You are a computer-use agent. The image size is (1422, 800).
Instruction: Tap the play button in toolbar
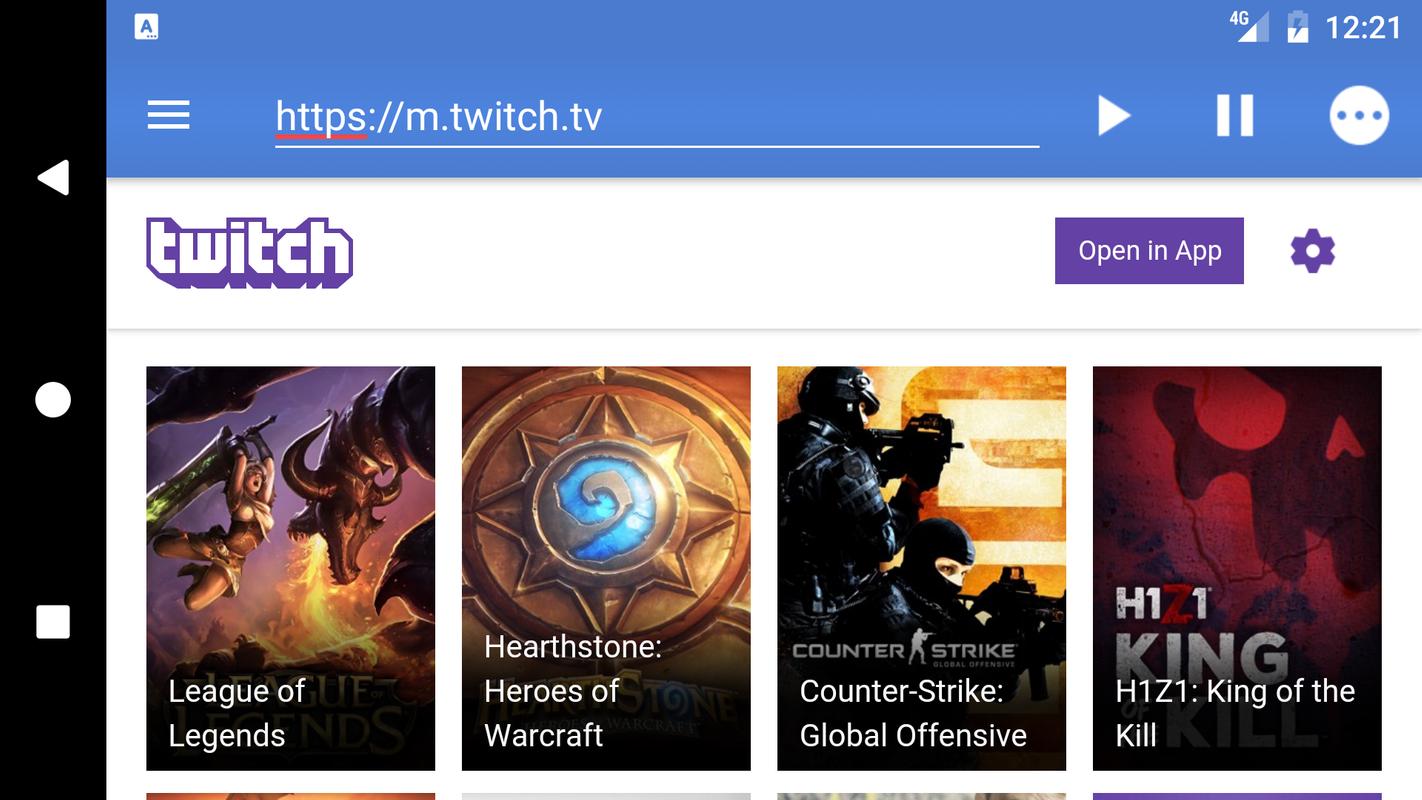coord(1113,116)
